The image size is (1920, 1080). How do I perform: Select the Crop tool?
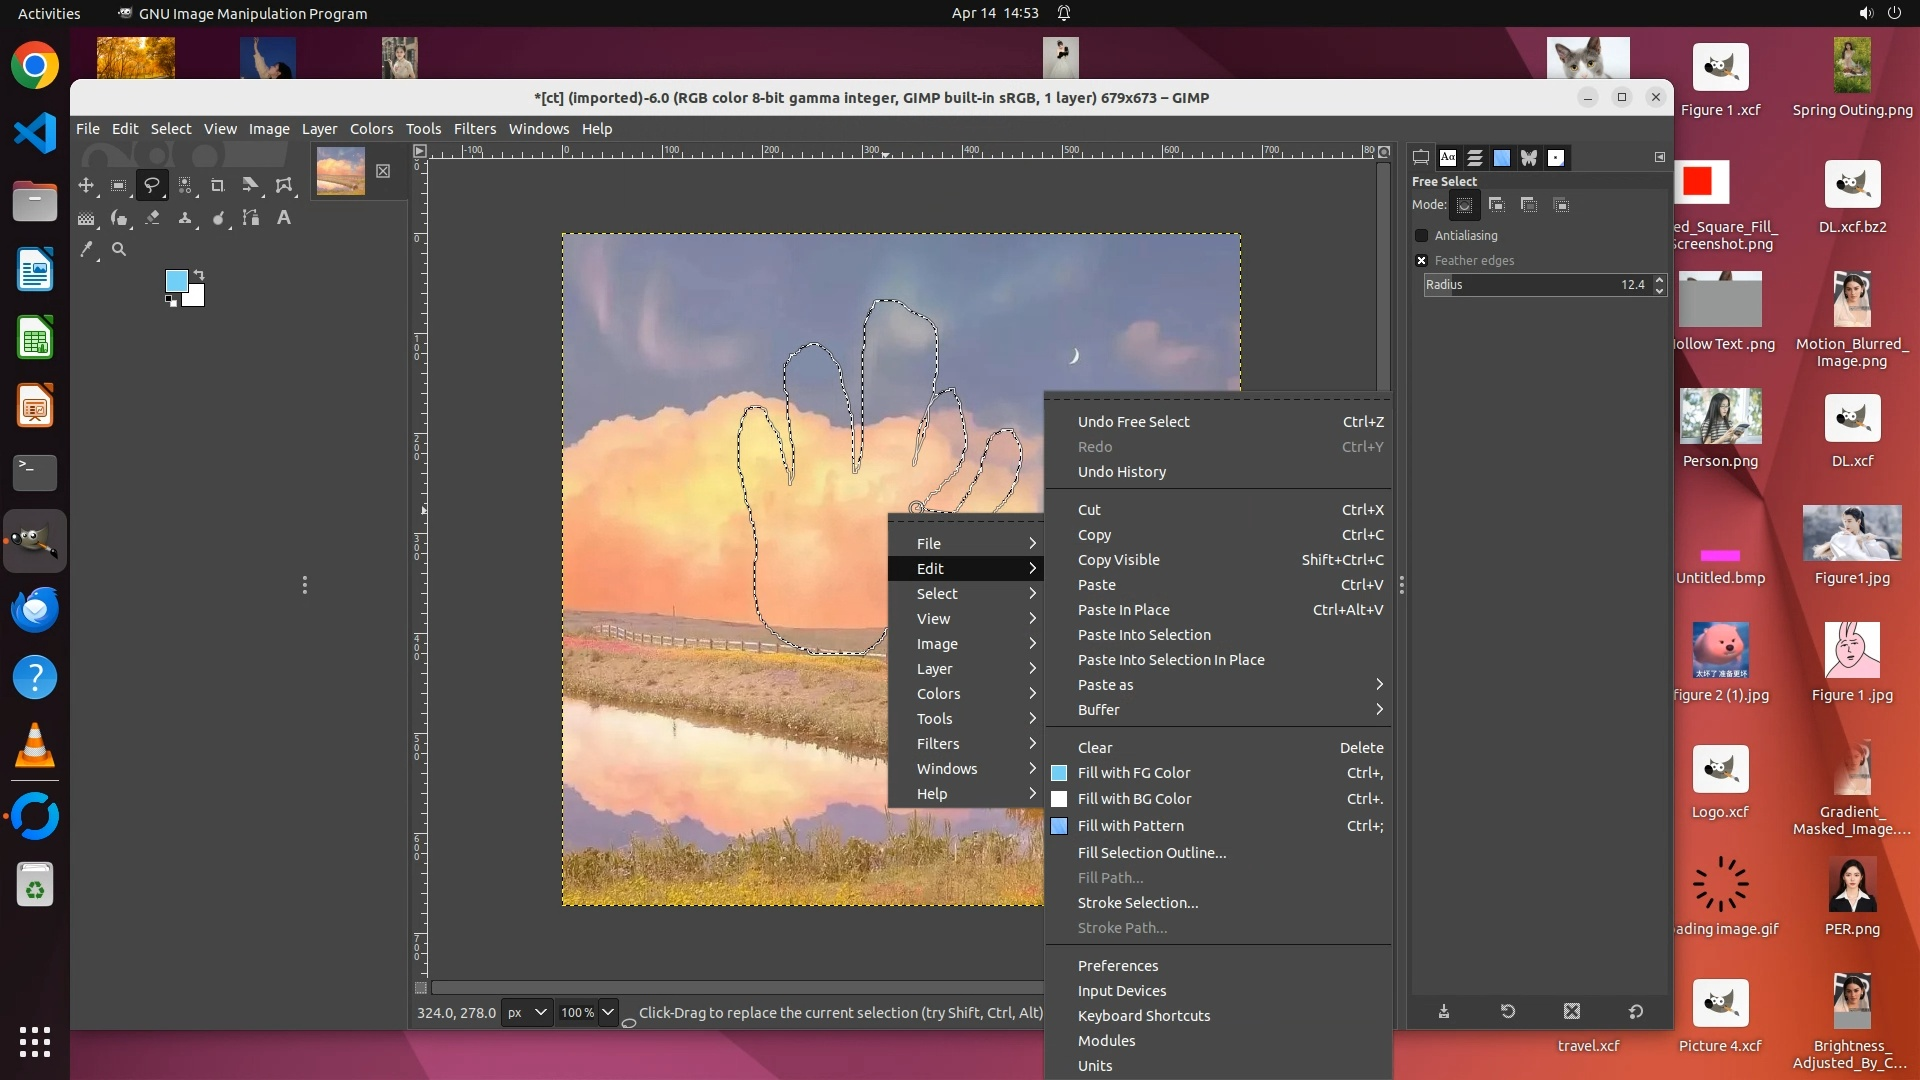click(x=217, y=185)
